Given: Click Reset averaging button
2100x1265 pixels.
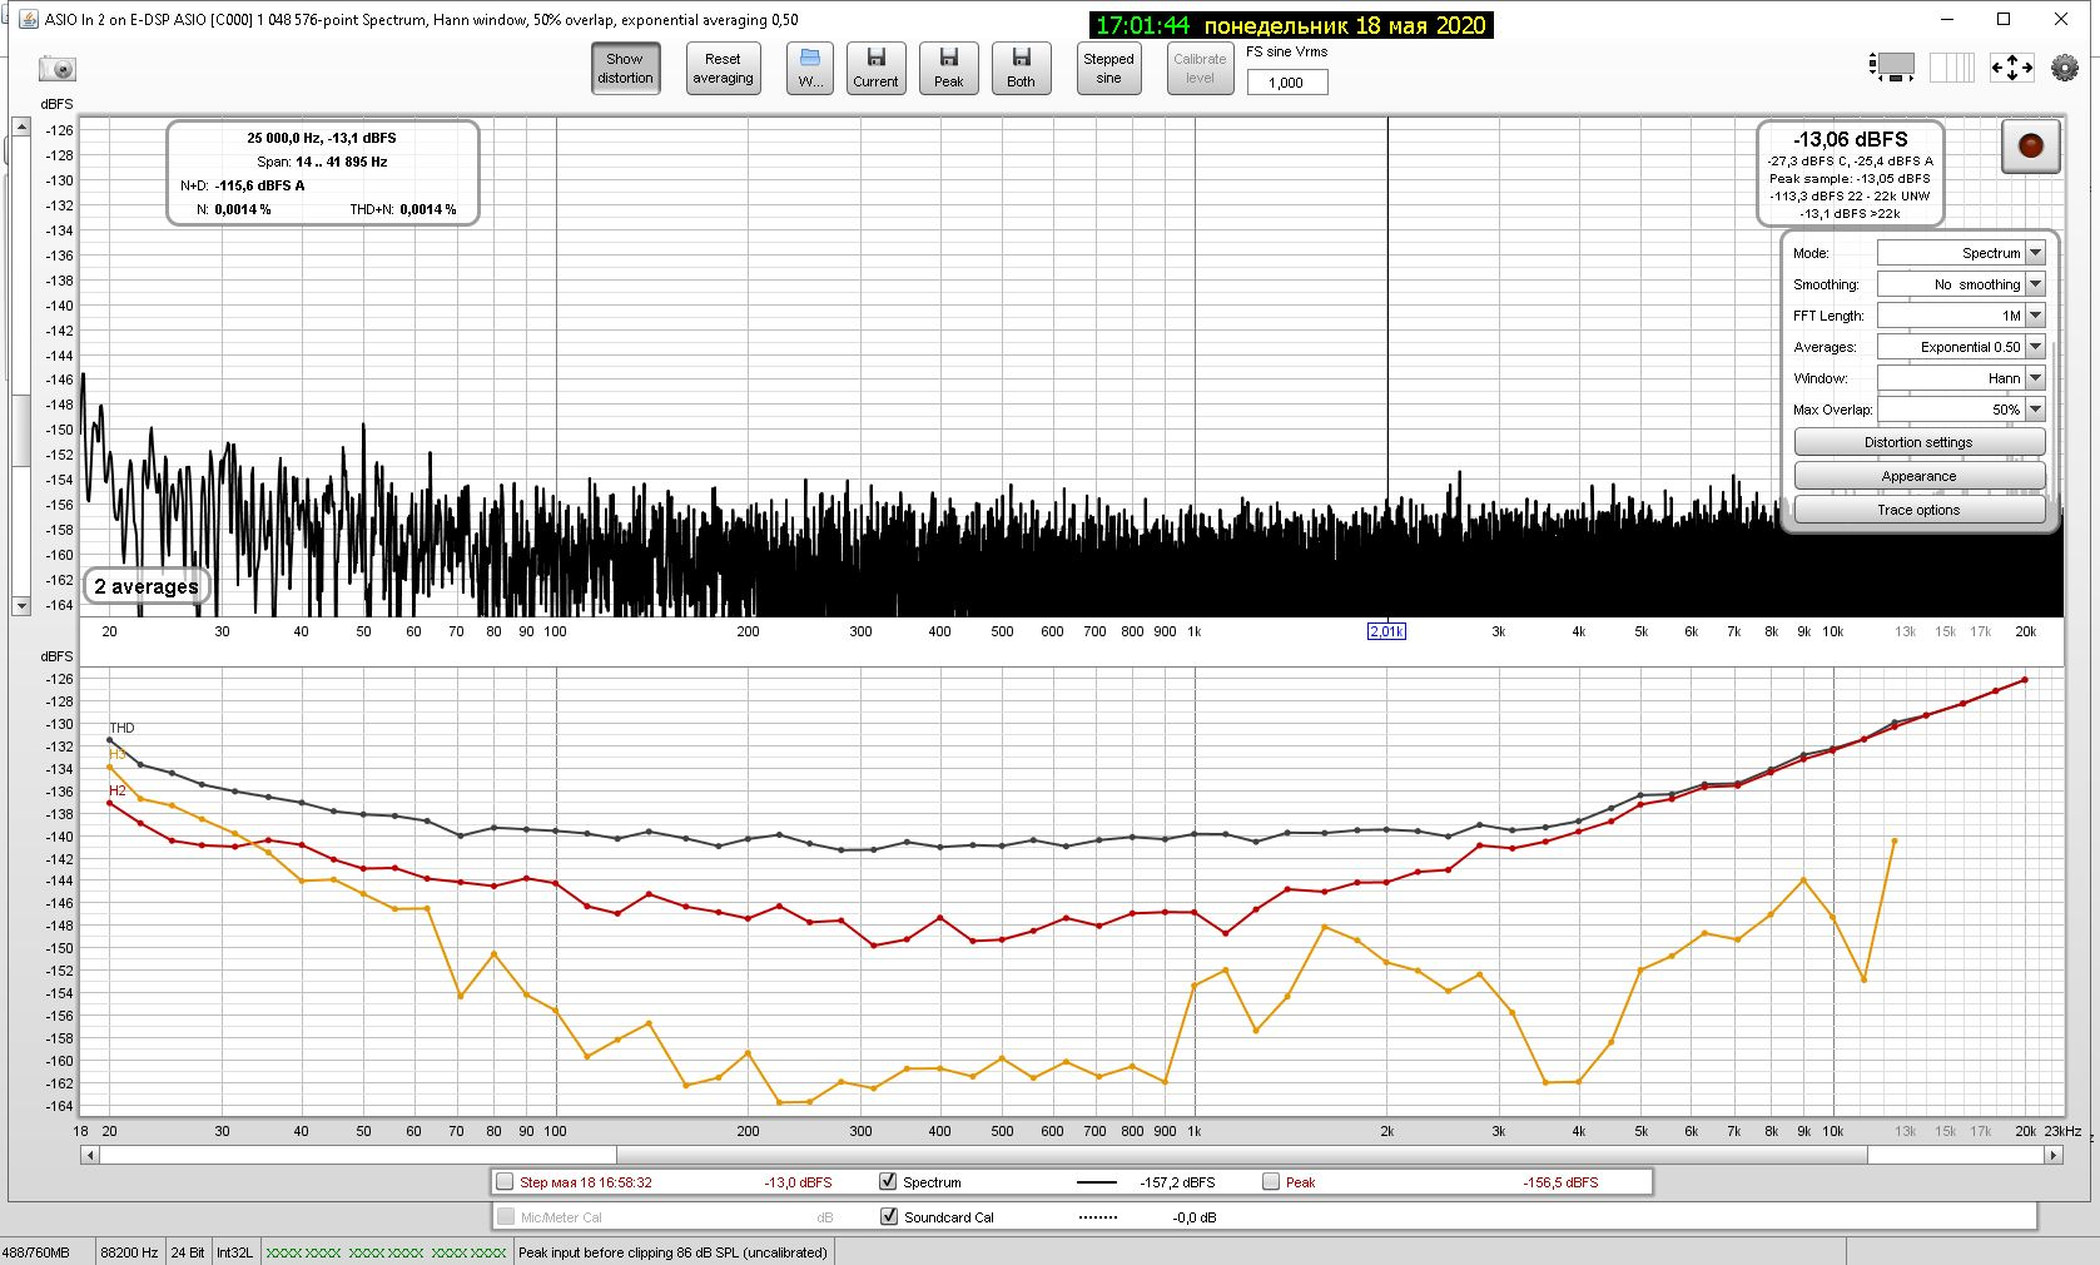Looking at the screenshot, I should pyautogui.click(x=723, y=68).
